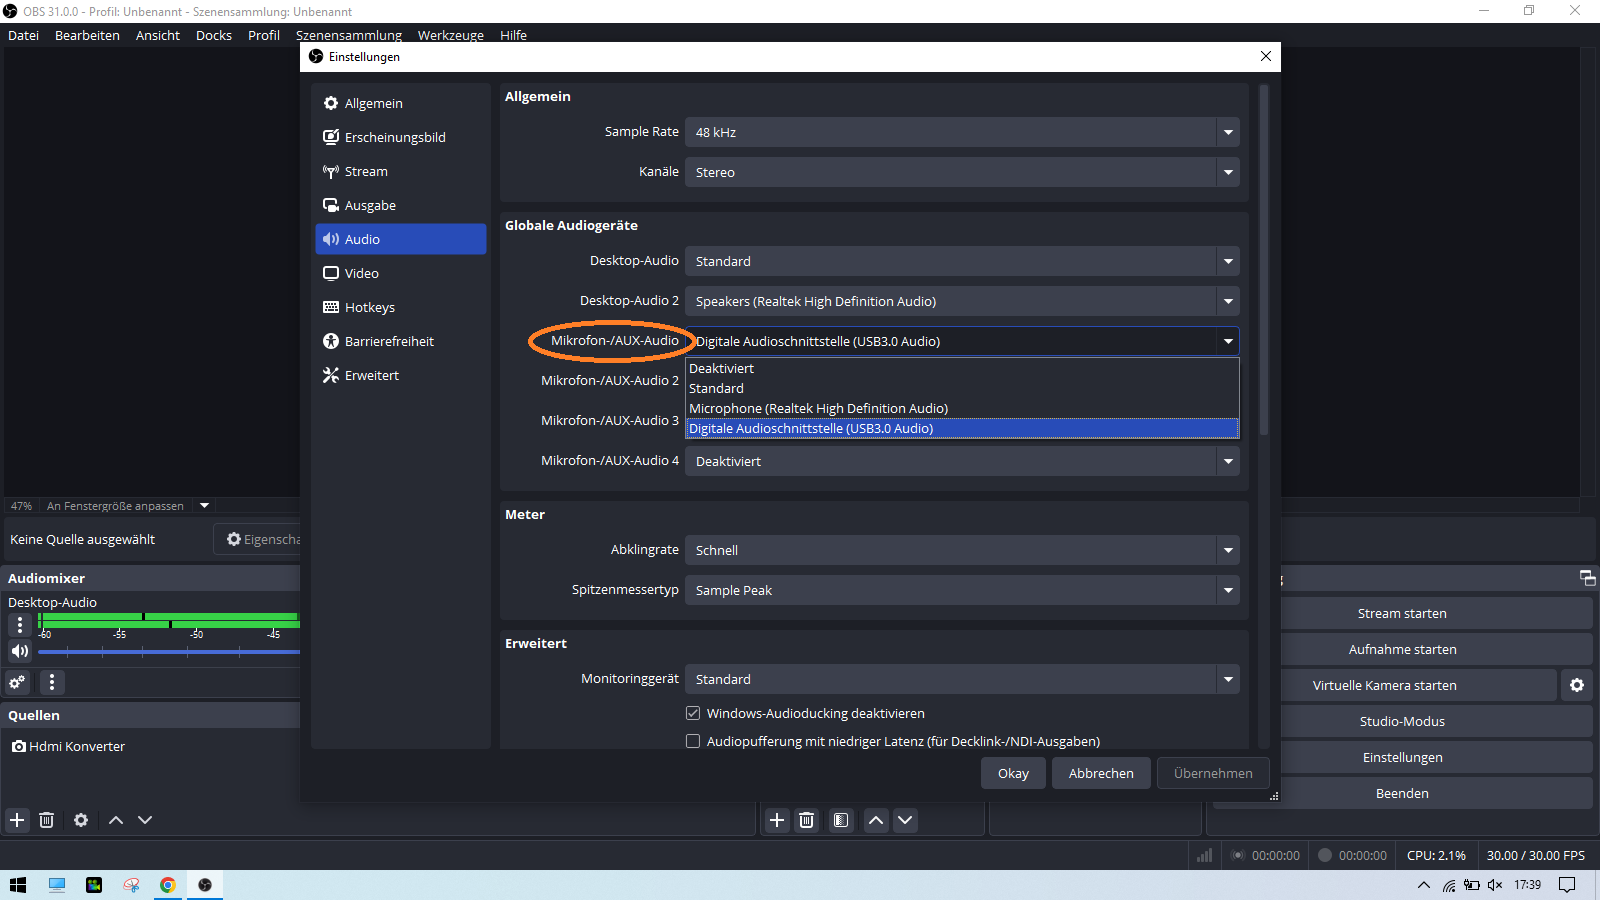
Task: Open the Hotkeys settings category
Action: (x=401, y=307)
